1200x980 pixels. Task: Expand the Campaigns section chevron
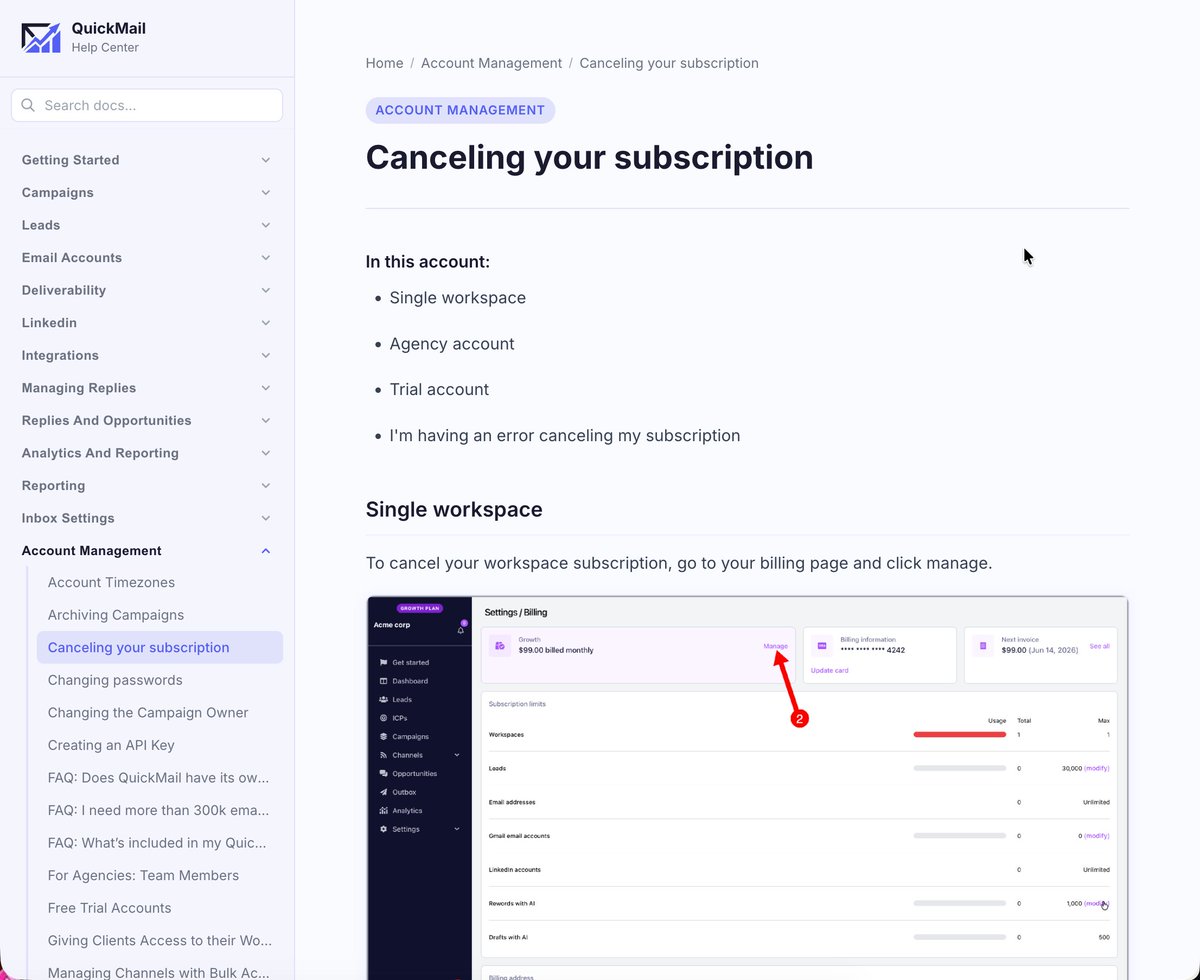(x=265, y=193)
